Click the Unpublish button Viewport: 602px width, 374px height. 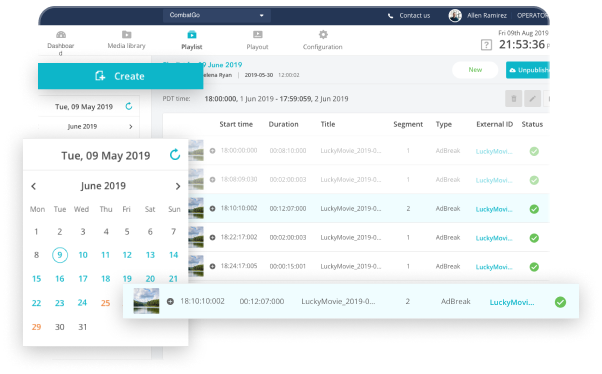click(528, 70)
